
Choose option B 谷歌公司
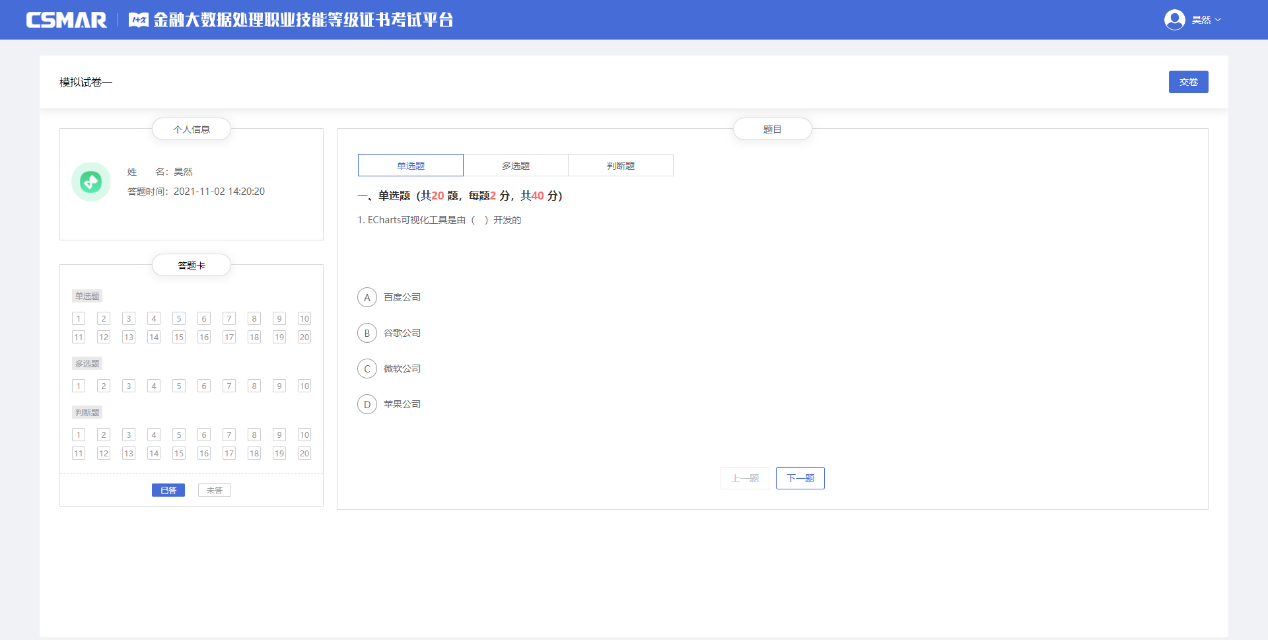click(367, 333)
